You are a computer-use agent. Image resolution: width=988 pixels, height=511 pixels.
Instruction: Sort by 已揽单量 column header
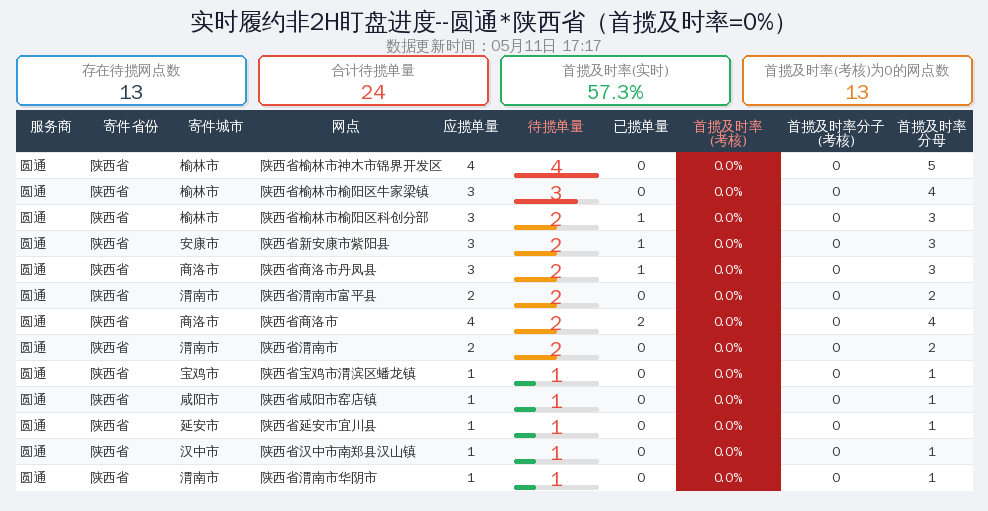coord(641,127)
